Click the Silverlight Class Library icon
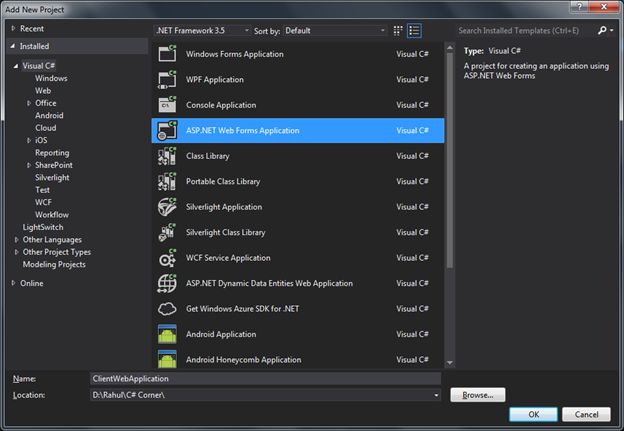Image resolution: width=624 pixels, height=431 pixels. pos(167,232)
